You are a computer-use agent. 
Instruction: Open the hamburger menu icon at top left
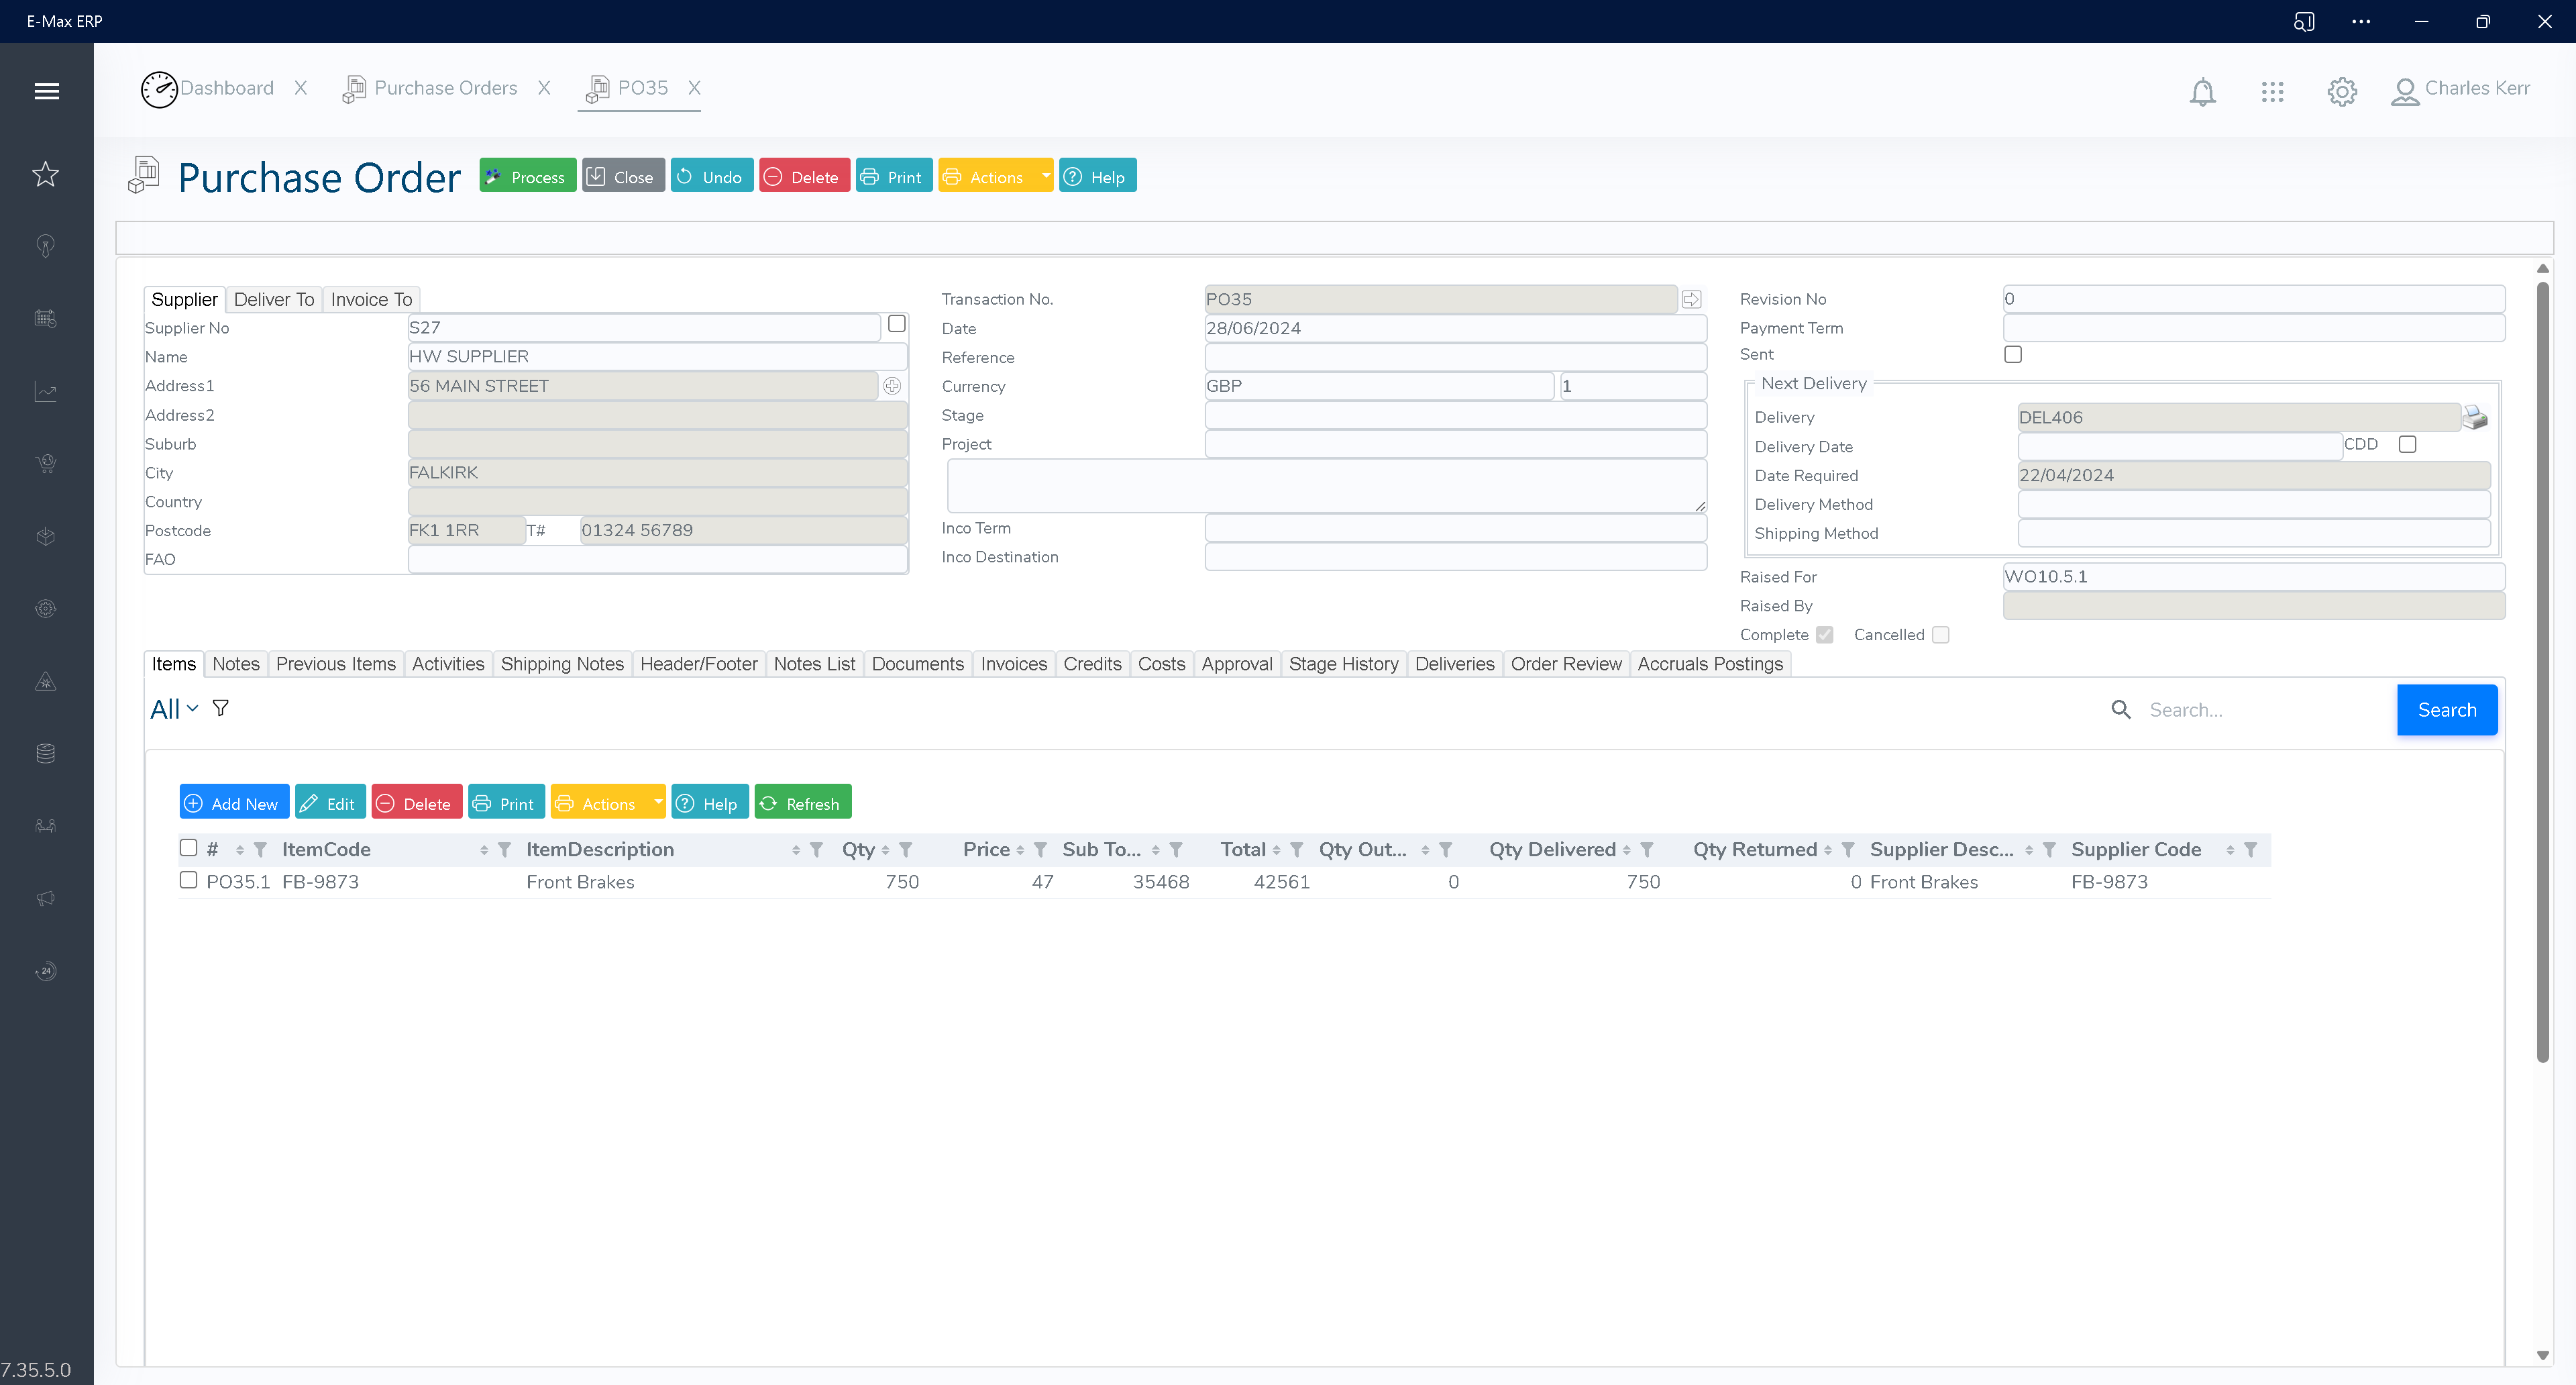point(46,90)
